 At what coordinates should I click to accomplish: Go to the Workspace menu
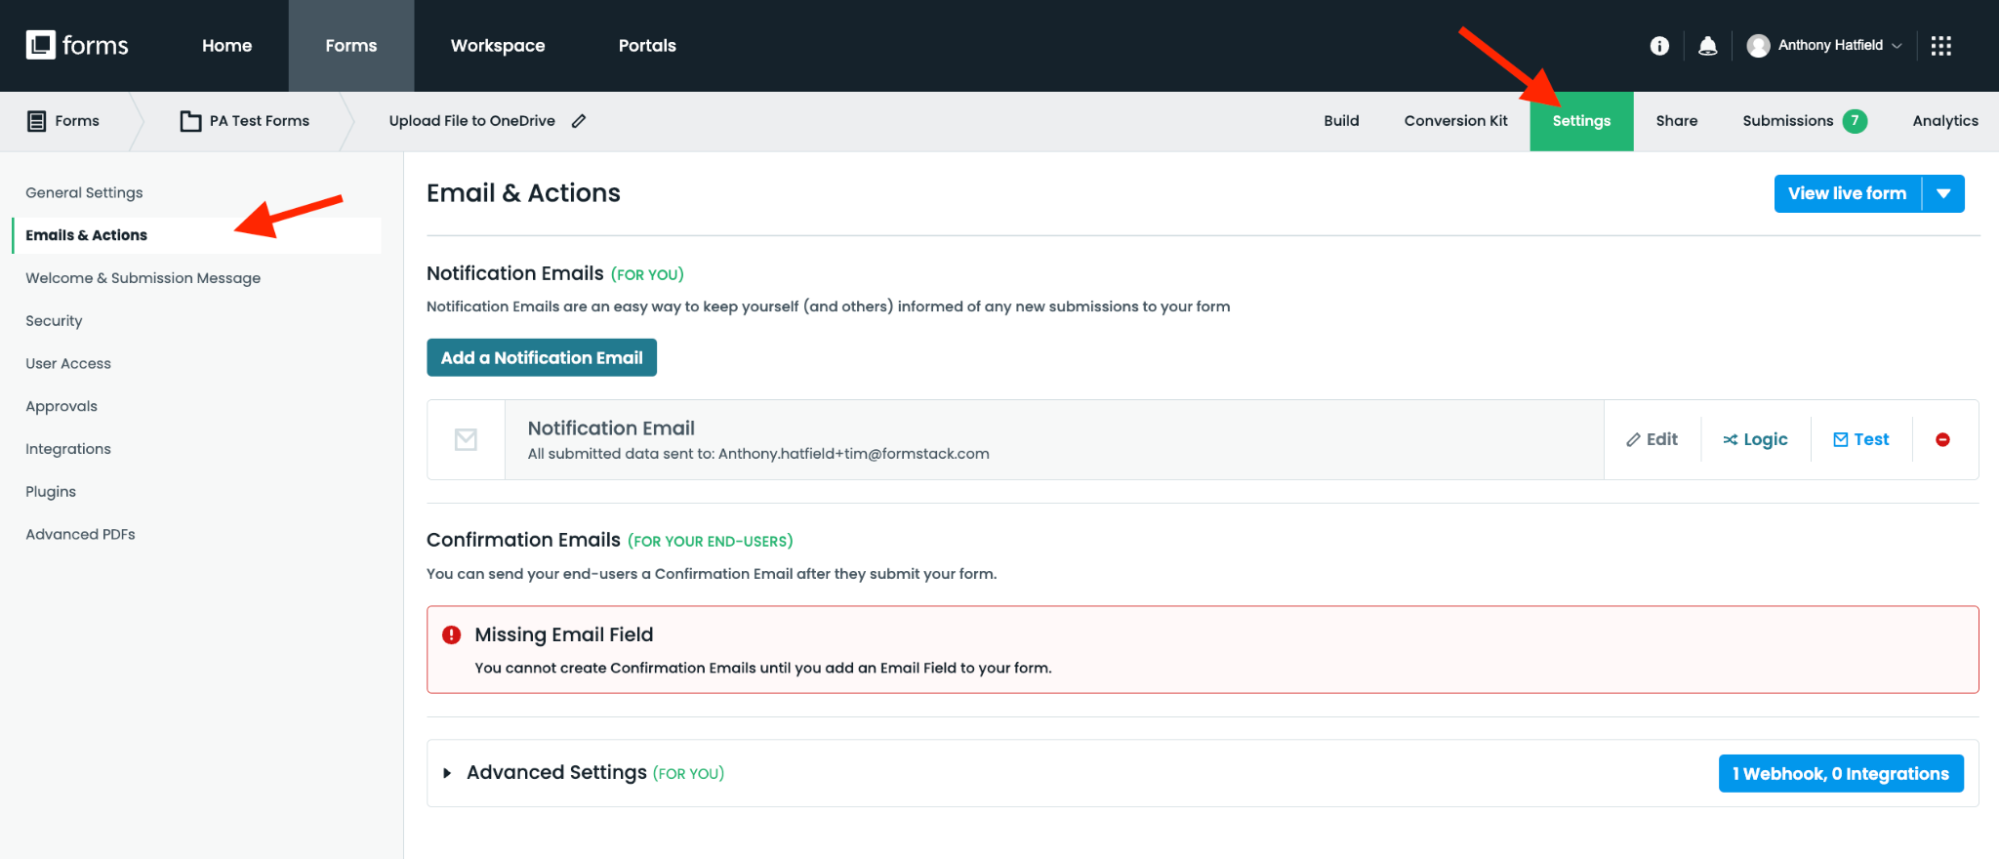tap(498, 46)
